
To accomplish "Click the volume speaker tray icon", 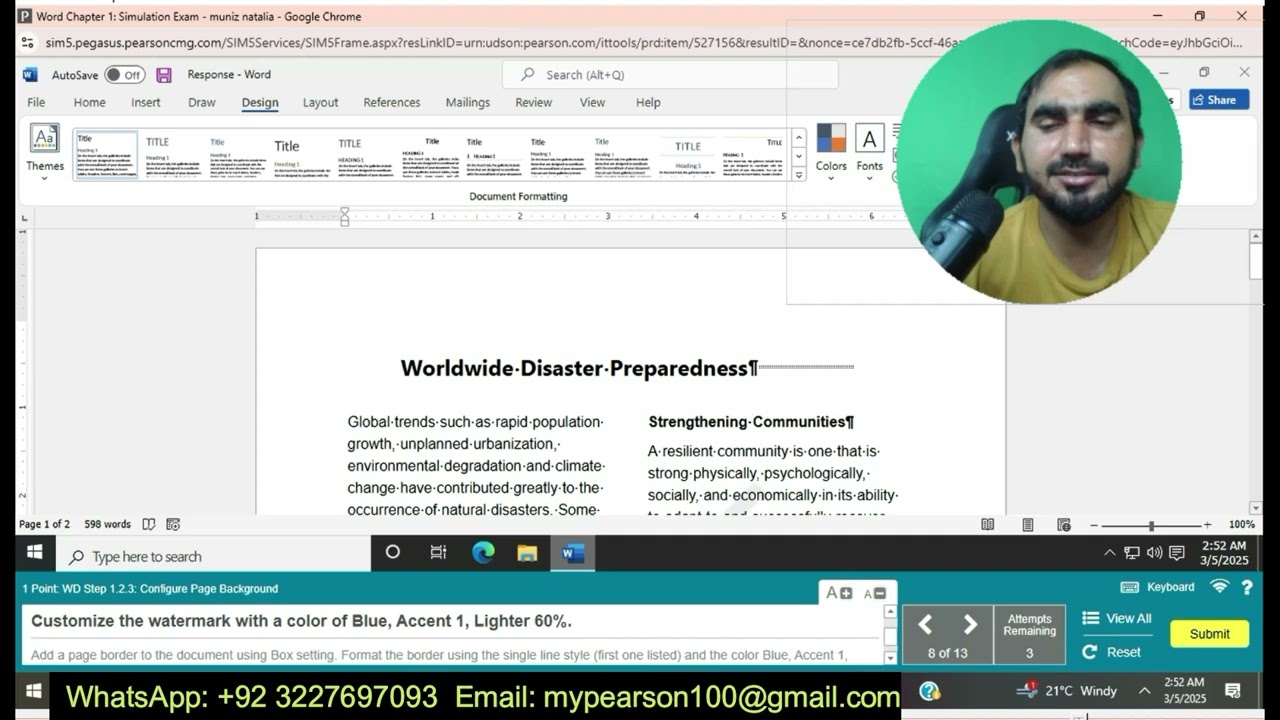I will (x=1154, y=553).
